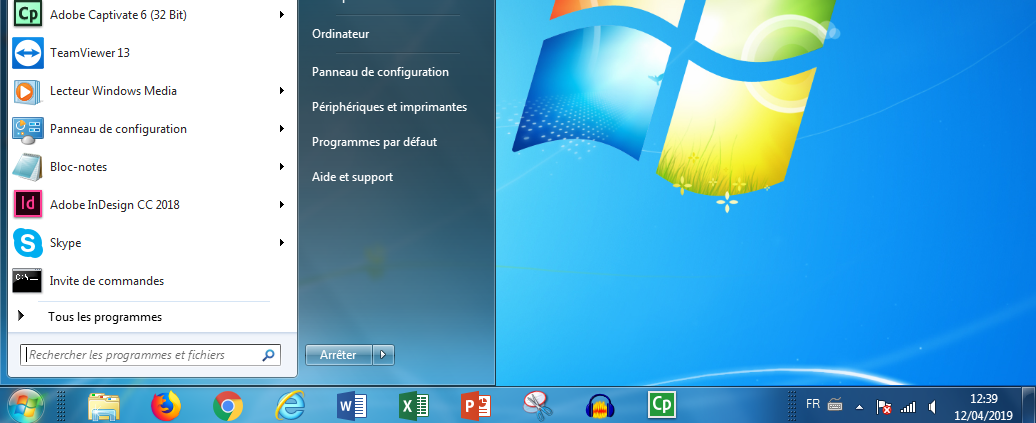The image size is (1036, 423).
Task: Open Panneau de configuration in right pane
Action: (381, 72)
